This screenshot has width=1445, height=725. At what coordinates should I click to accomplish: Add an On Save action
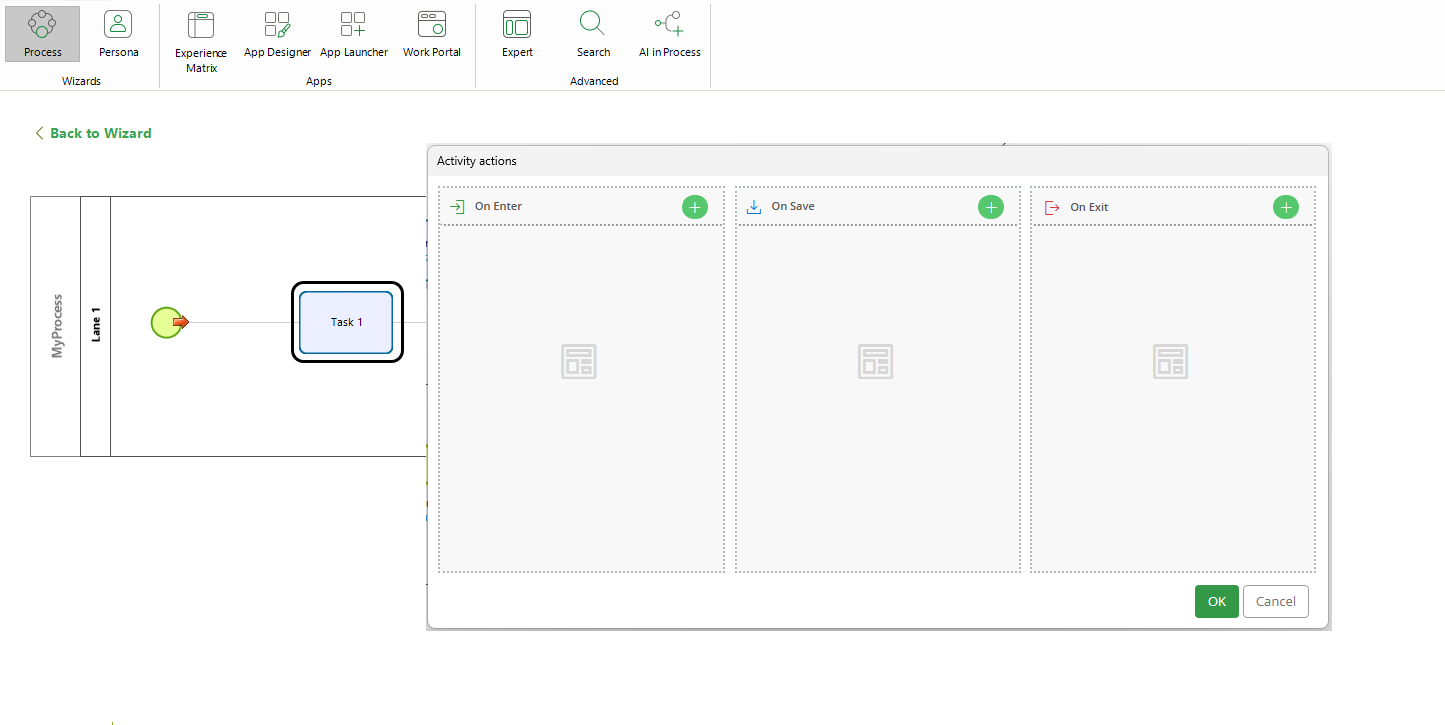pyautogui.click(x=990, y=207)
